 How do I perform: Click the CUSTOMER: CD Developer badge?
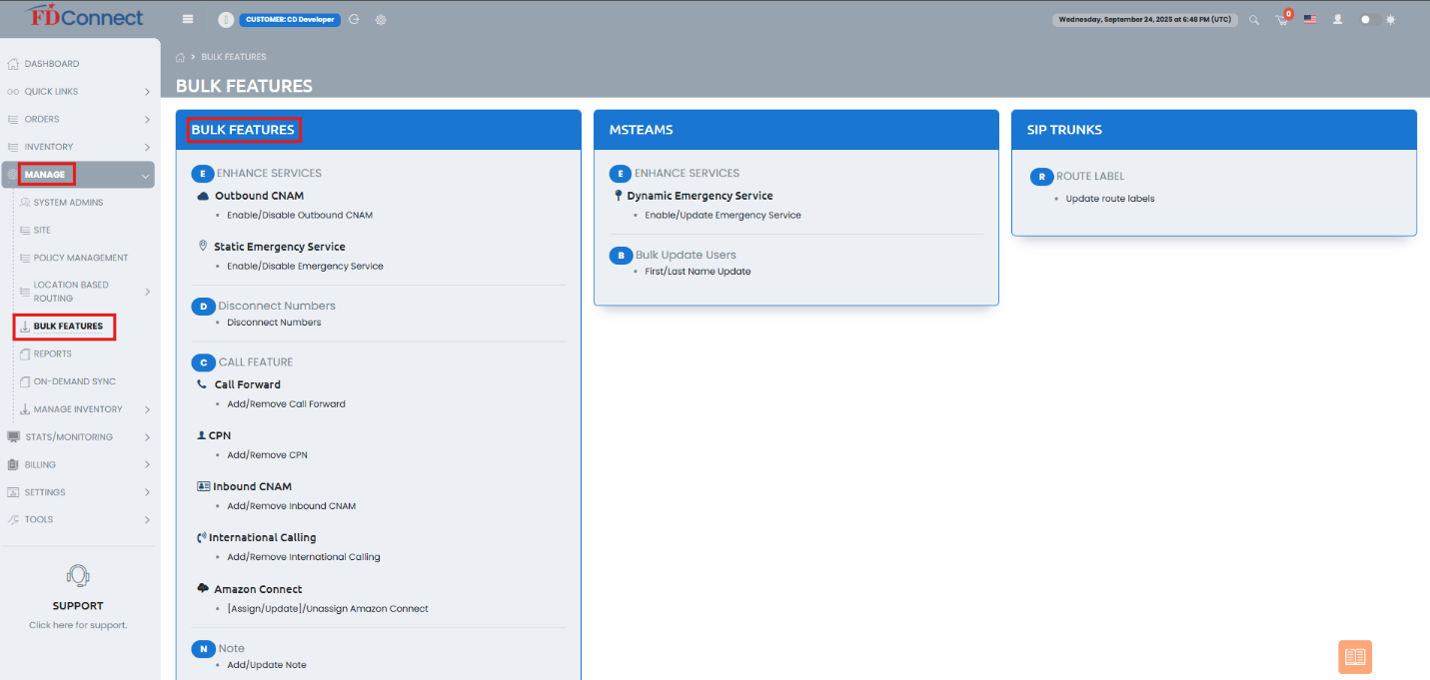click(290, 19)
